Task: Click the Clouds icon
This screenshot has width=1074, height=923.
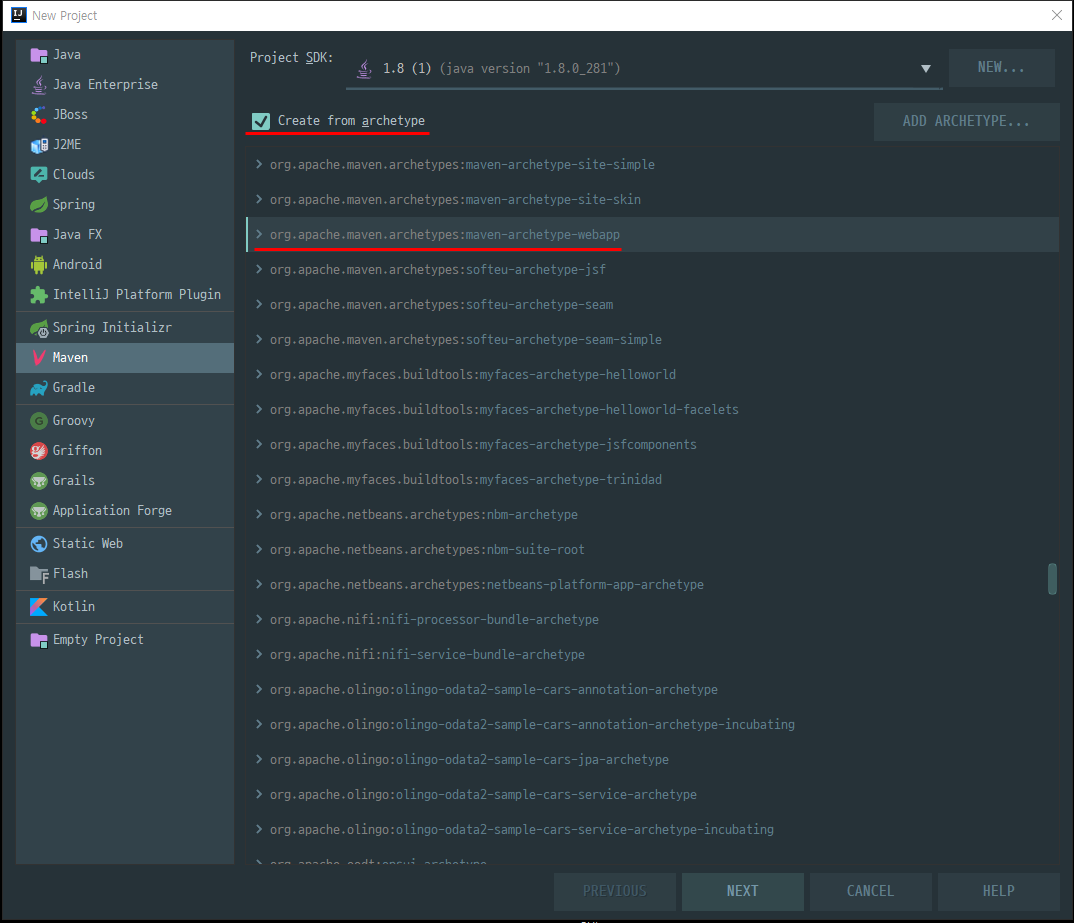Action: (x=39, y=175)
